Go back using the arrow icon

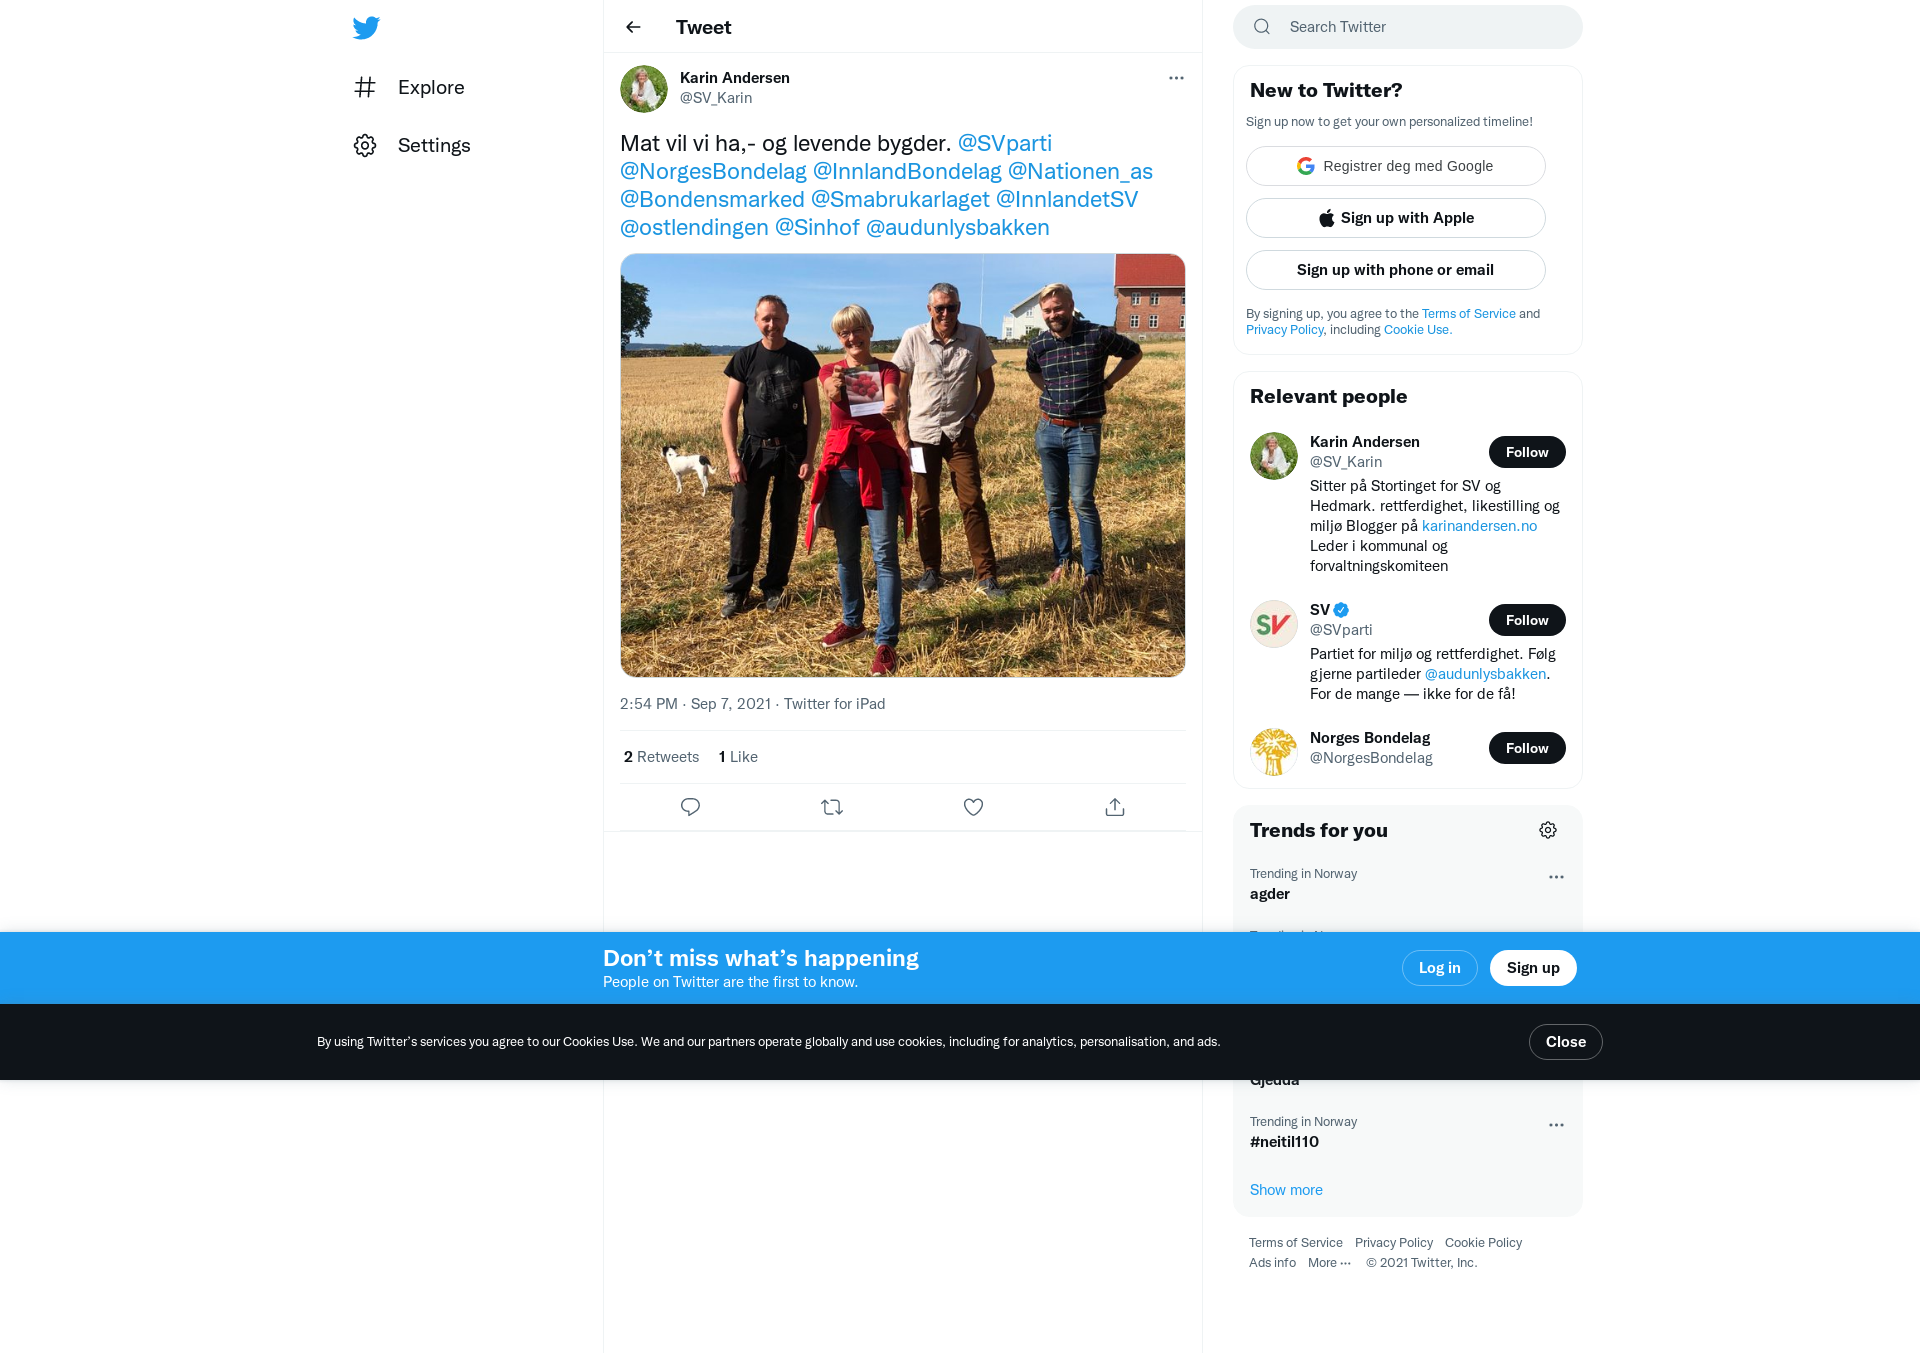633,27
